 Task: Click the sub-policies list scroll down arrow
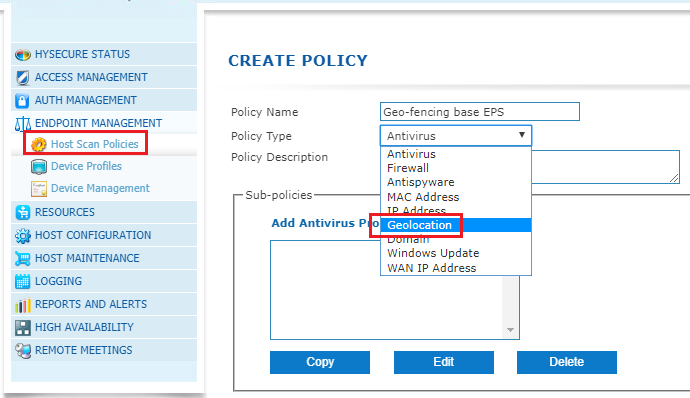(x=510, y=330)
